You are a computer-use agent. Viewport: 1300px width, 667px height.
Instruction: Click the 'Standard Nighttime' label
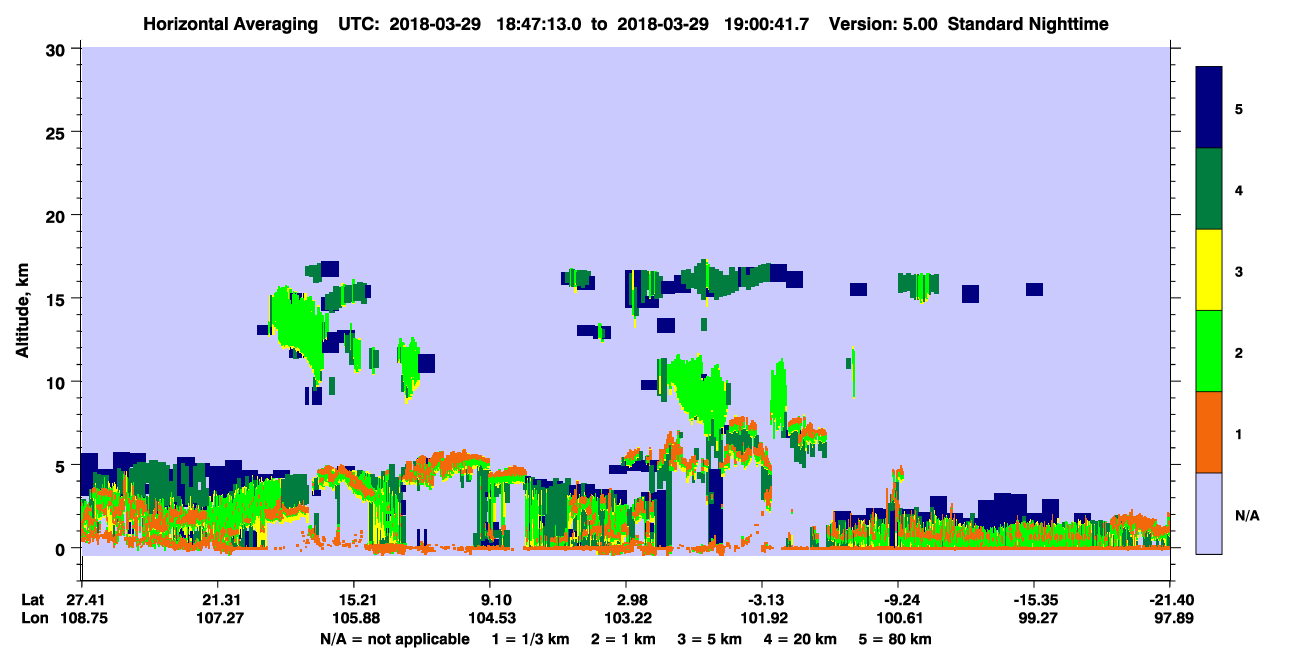click(x=1029, y=24)
